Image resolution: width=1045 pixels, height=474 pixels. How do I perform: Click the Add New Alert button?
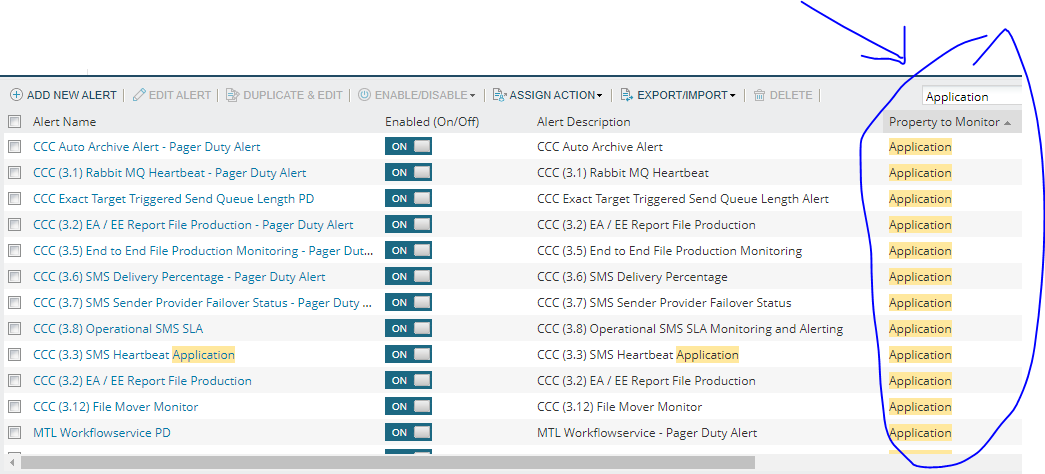point(63,95)
